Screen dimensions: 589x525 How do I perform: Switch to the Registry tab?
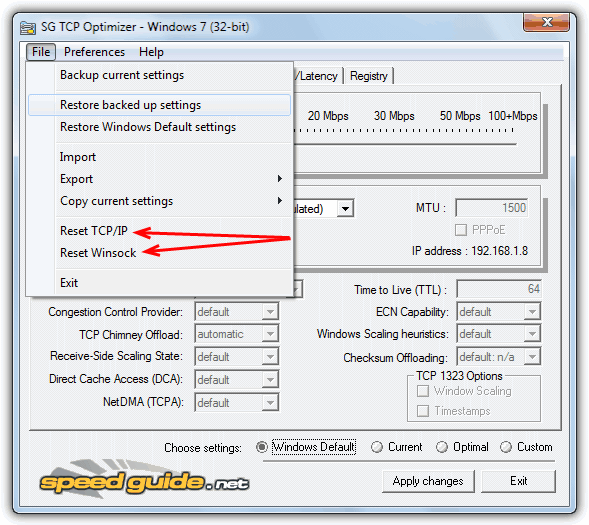369,76
